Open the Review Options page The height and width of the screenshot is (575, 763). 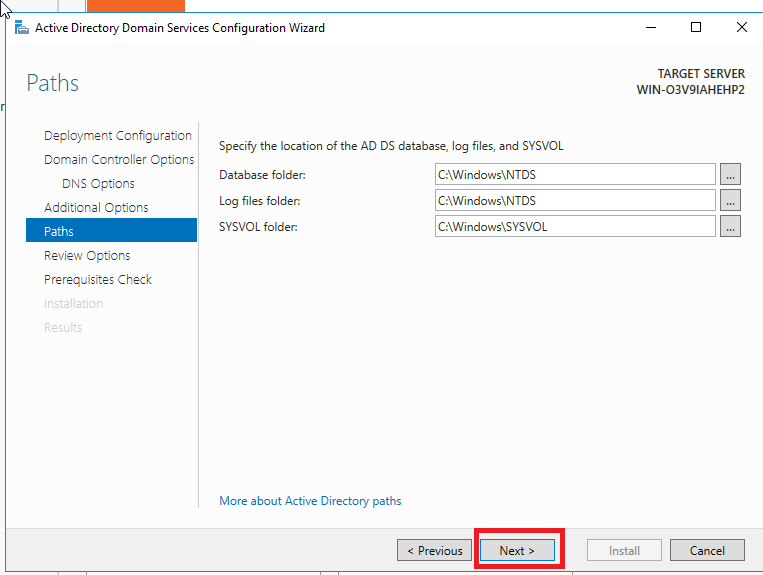87,256
